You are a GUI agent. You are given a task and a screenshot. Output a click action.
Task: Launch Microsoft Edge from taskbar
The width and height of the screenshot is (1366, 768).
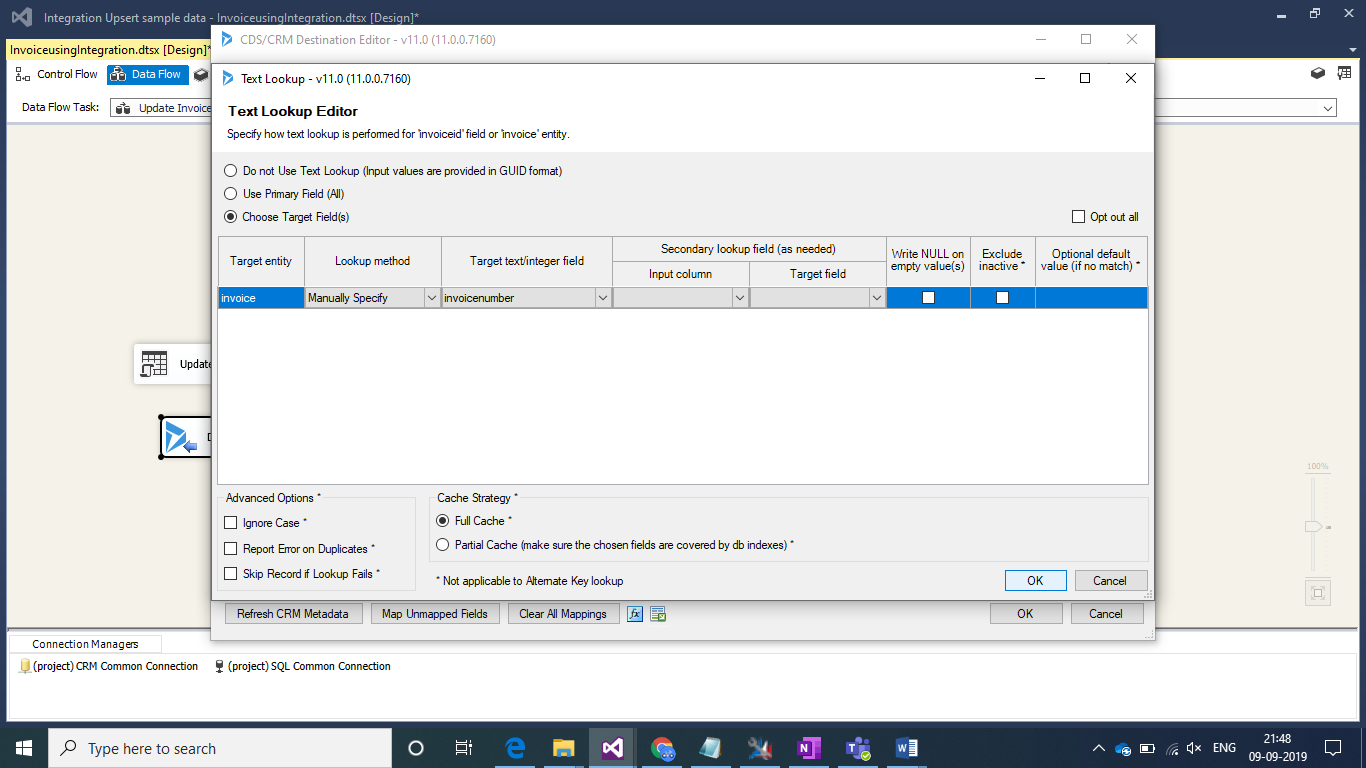tap(515, 748)
